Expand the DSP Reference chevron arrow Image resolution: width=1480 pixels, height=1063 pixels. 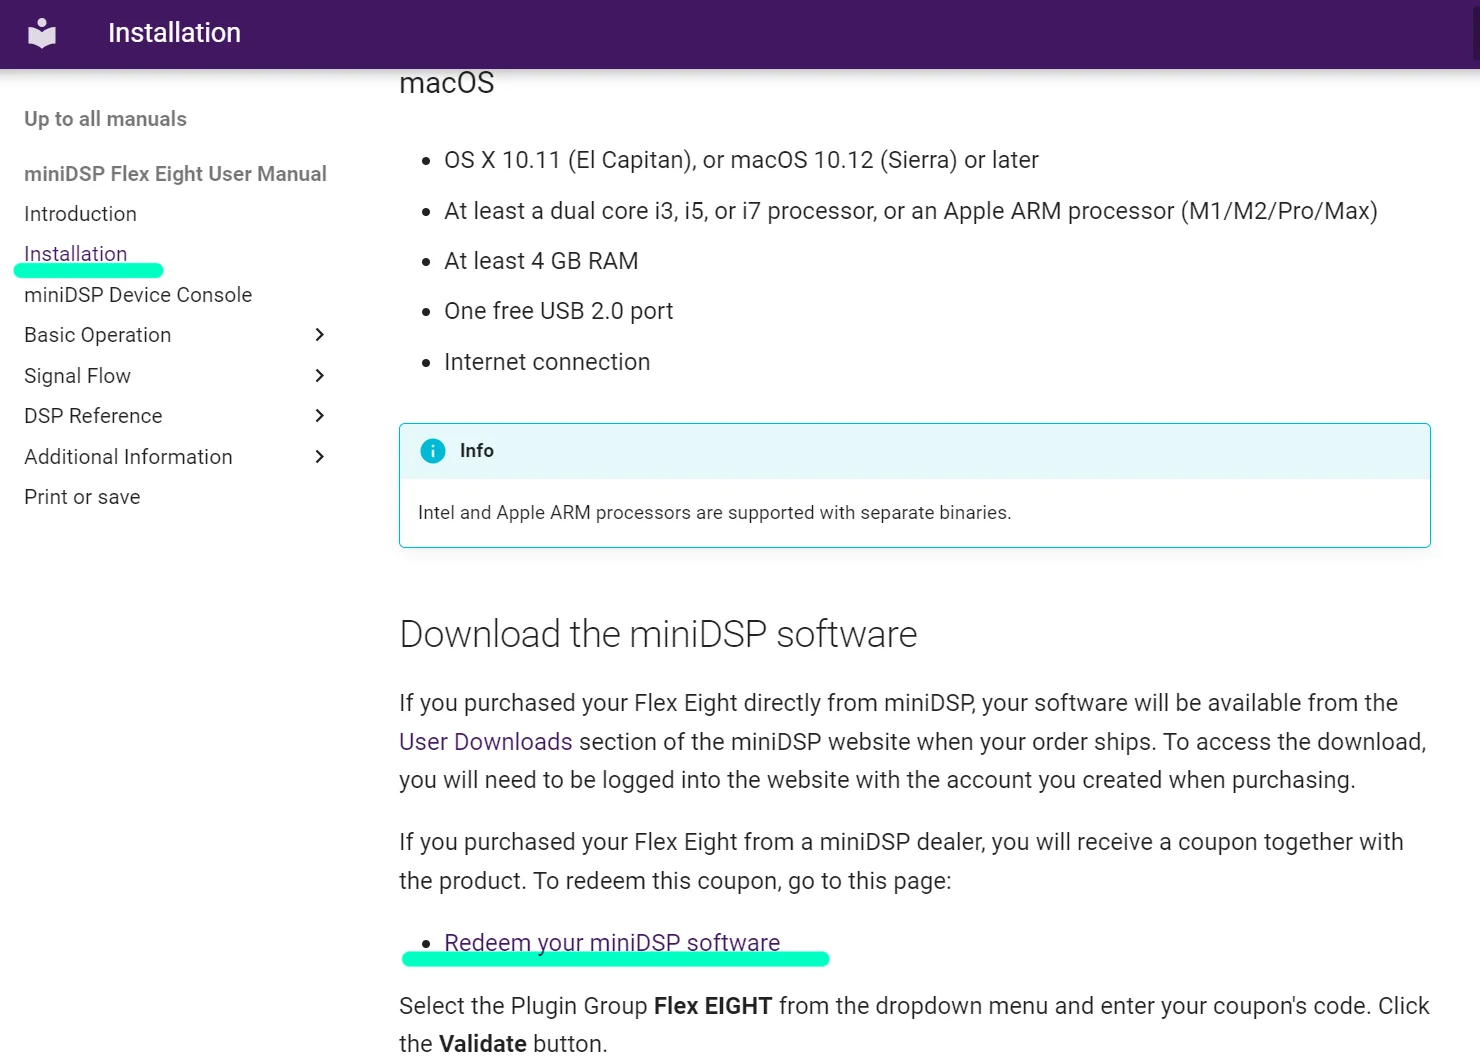[319, 416]
